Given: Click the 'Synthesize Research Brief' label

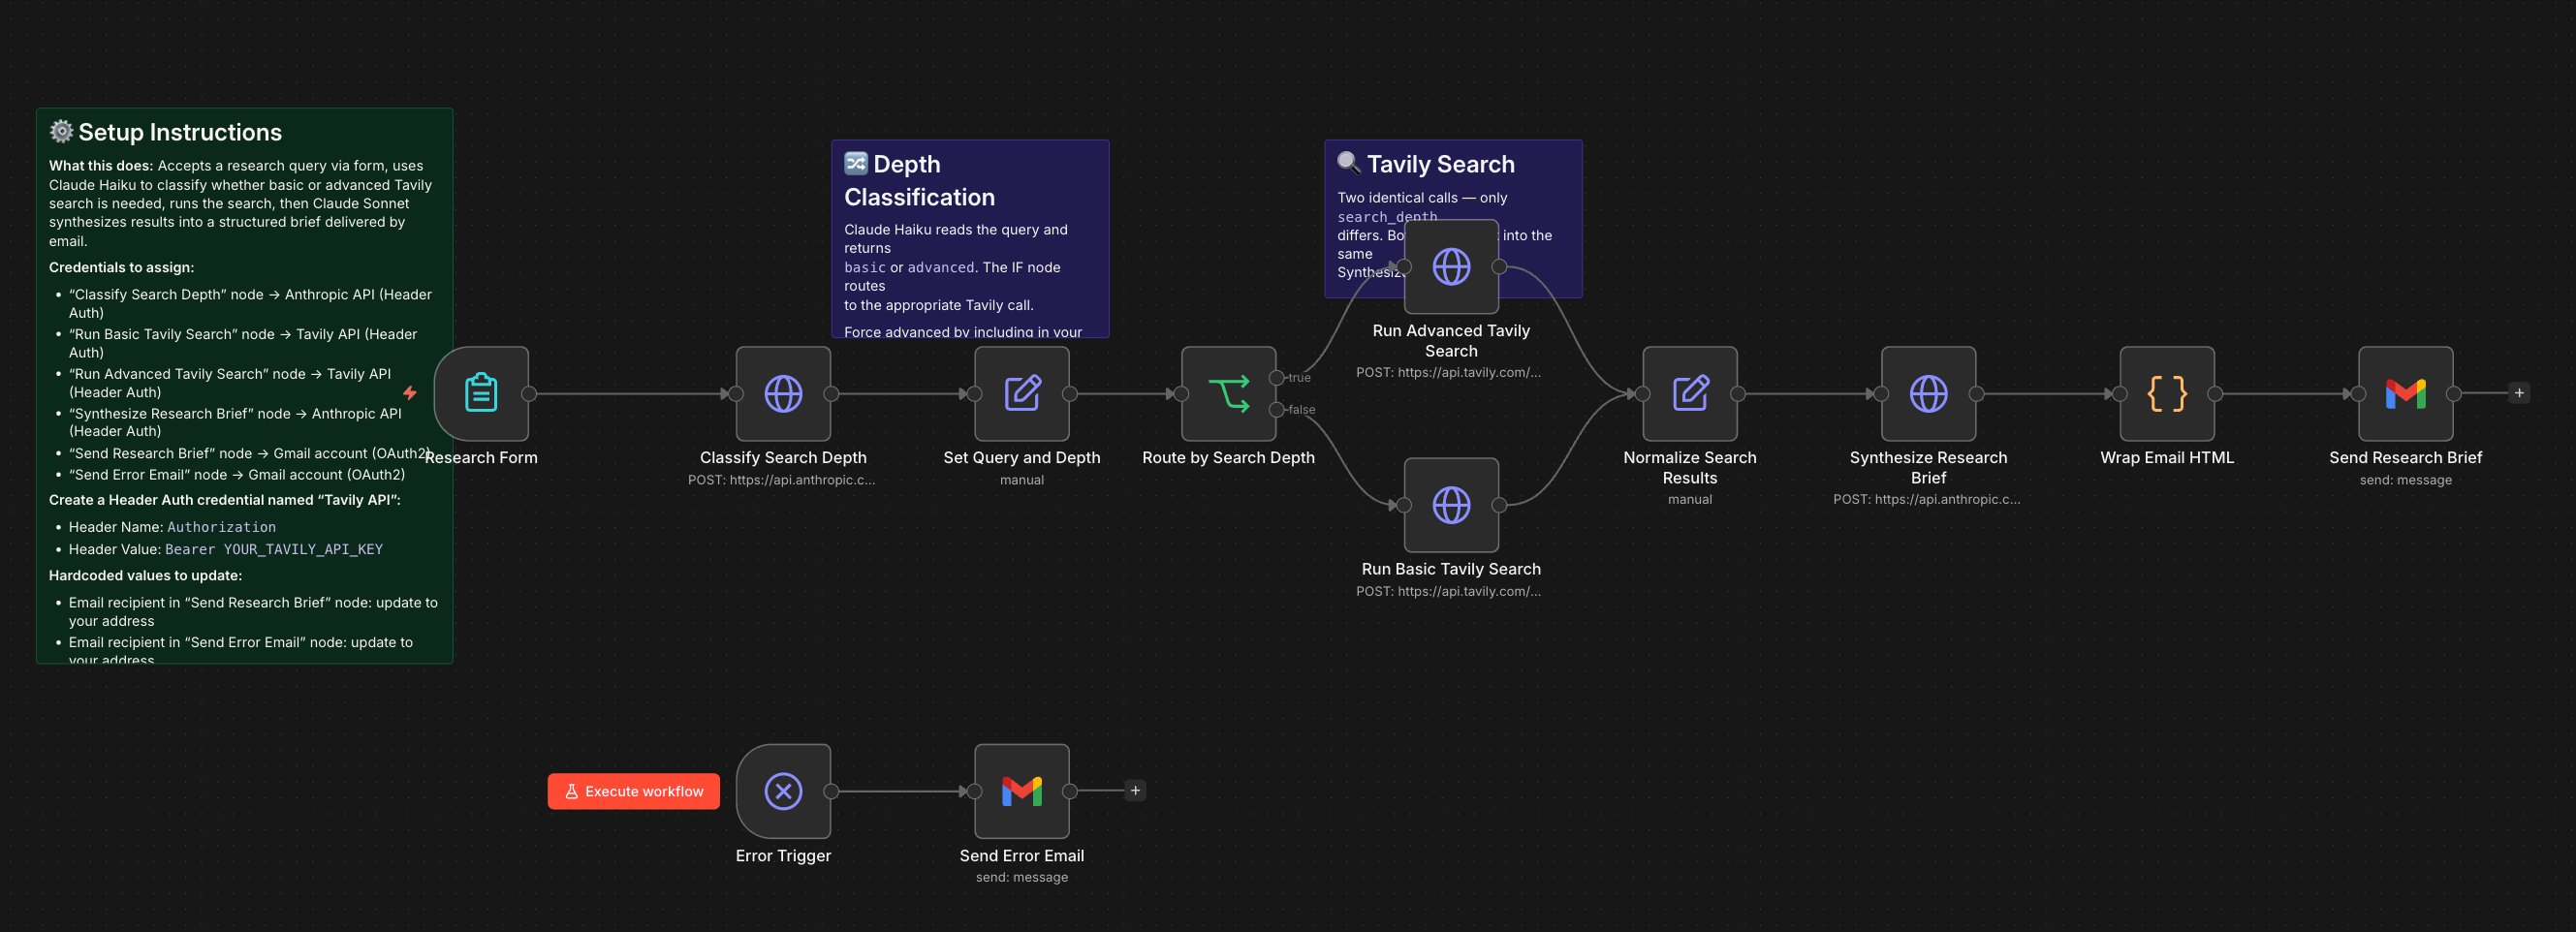Looking at the screenshot, I should (x=1928, y=467).
